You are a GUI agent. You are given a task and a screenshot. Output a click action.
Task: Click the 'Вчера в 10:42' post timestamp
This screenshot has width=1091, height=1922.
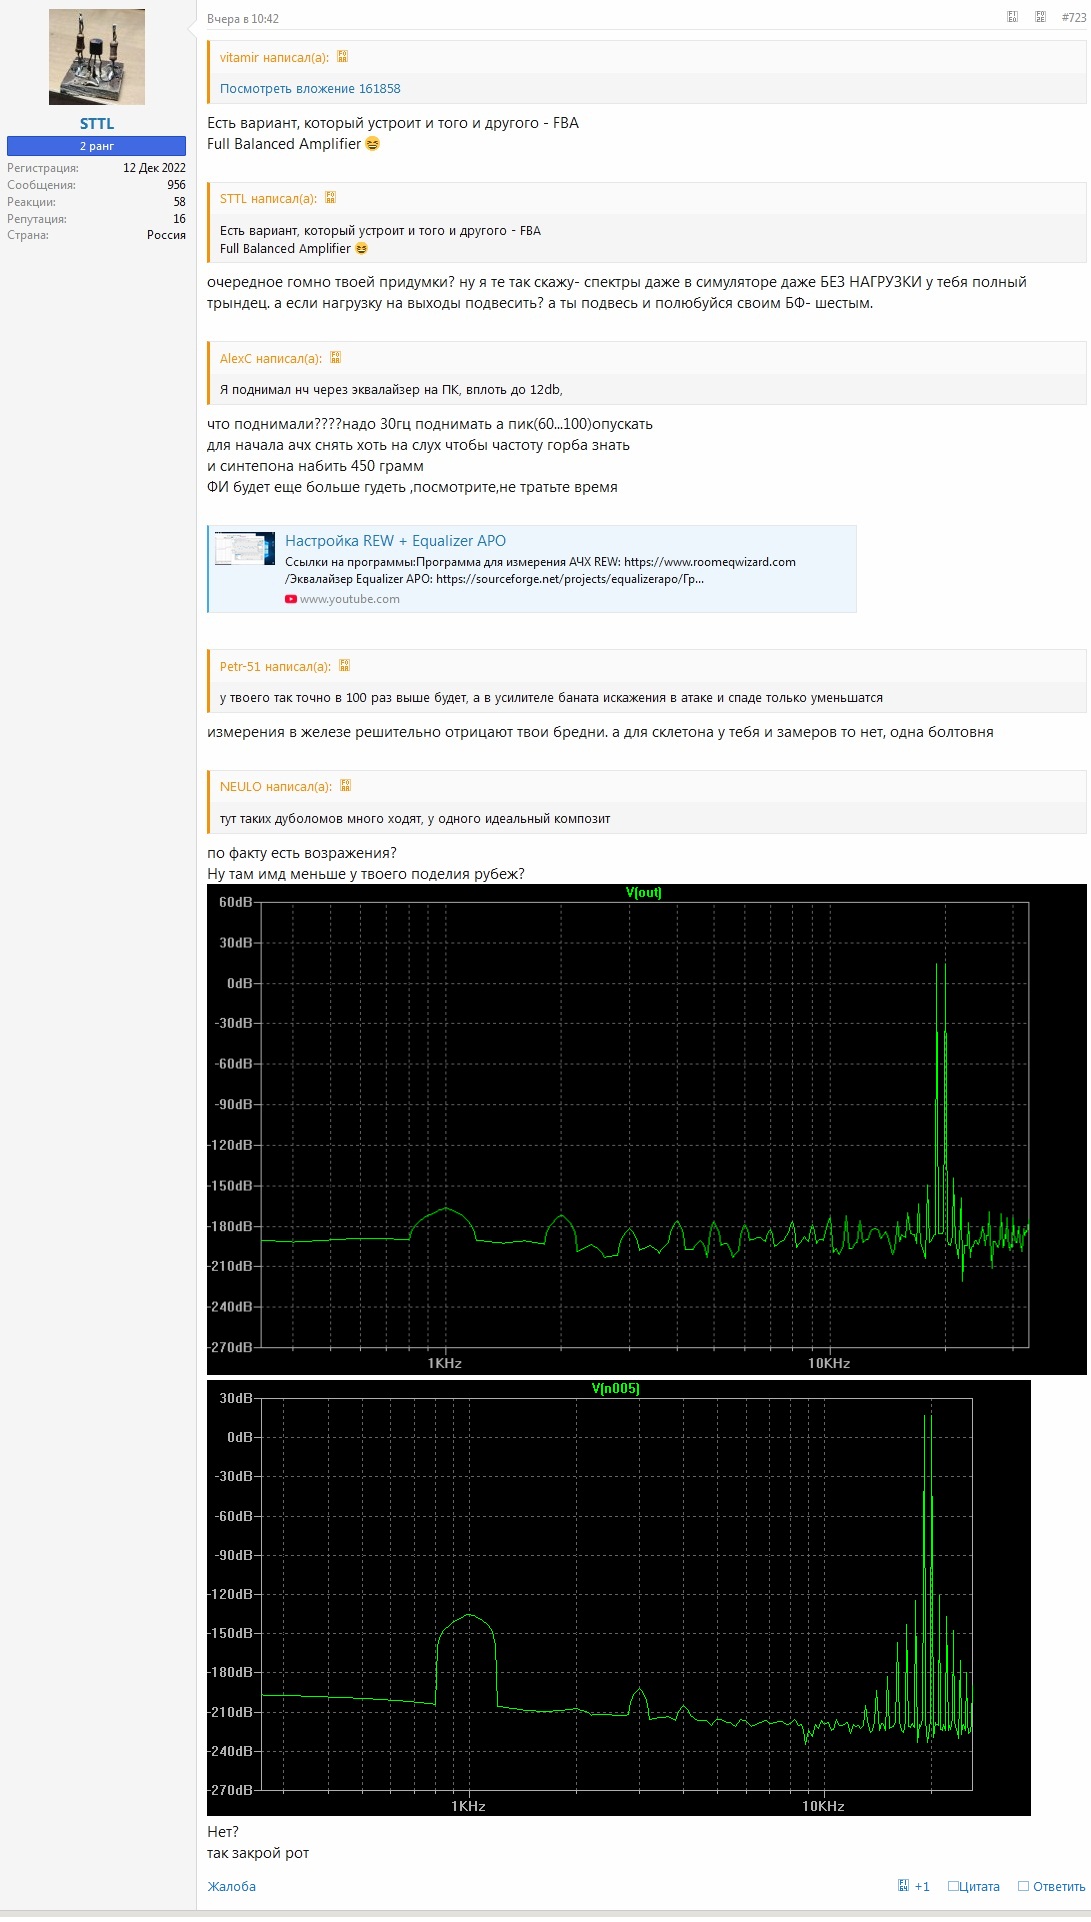243,19
